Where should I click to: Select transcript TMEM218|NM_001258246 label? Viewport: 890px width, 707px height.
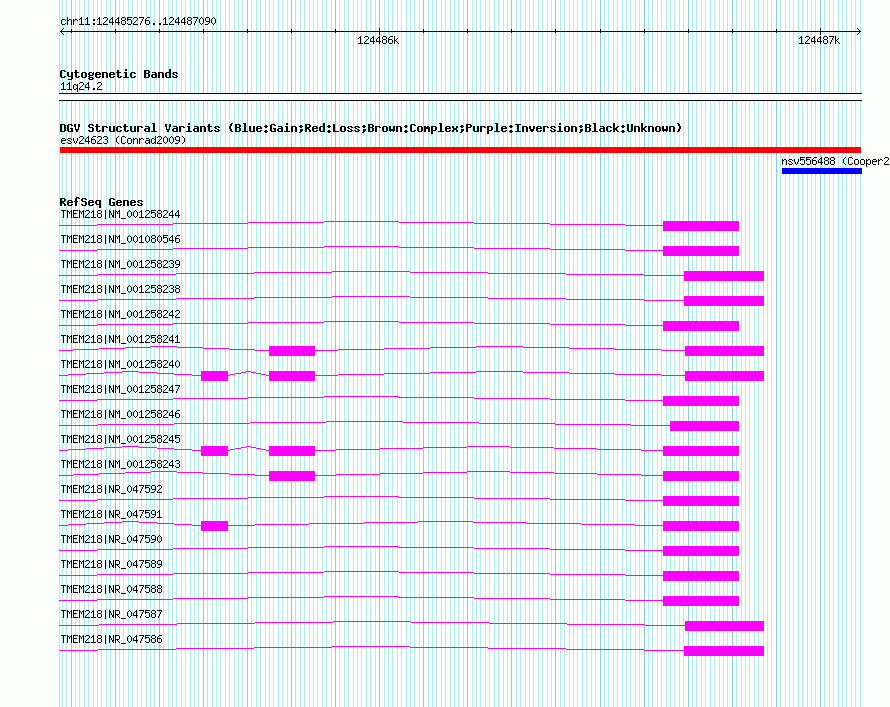[120, 414]
